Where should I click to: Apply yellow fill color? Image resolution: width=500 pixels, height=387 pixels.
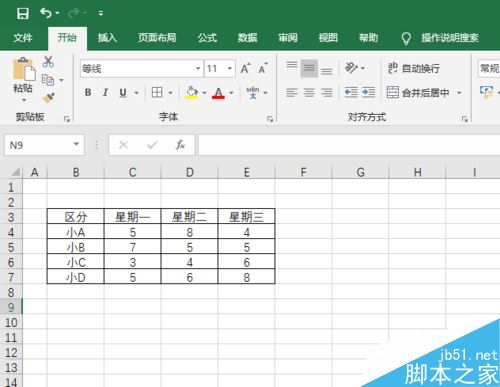192,93
